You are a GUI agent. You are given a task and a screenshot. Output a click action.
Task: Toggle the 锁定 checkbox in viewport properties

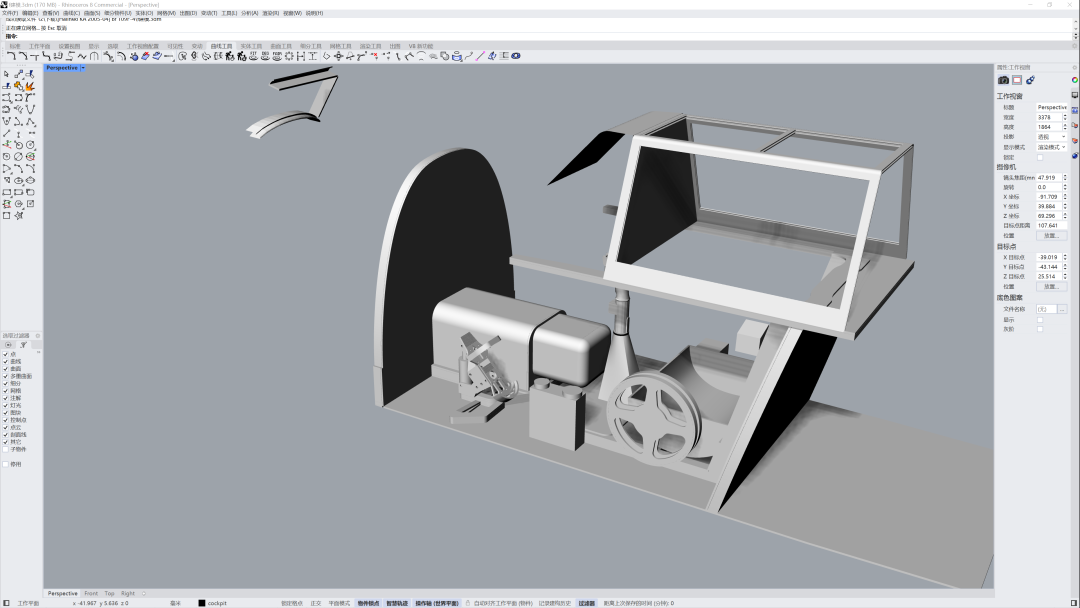pos(1040,157)
